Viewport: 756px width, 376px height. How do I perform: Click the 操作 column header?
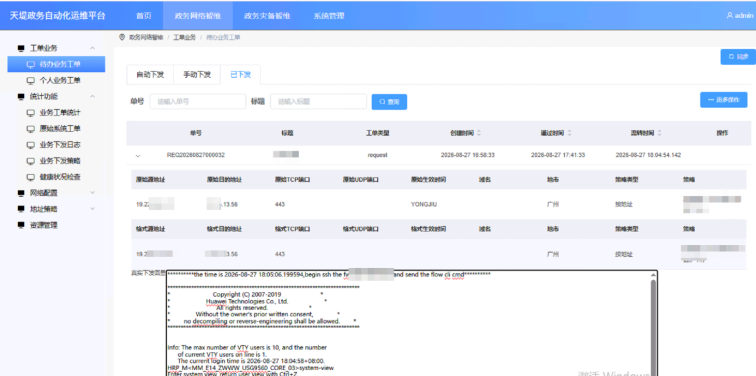[722, 133]
